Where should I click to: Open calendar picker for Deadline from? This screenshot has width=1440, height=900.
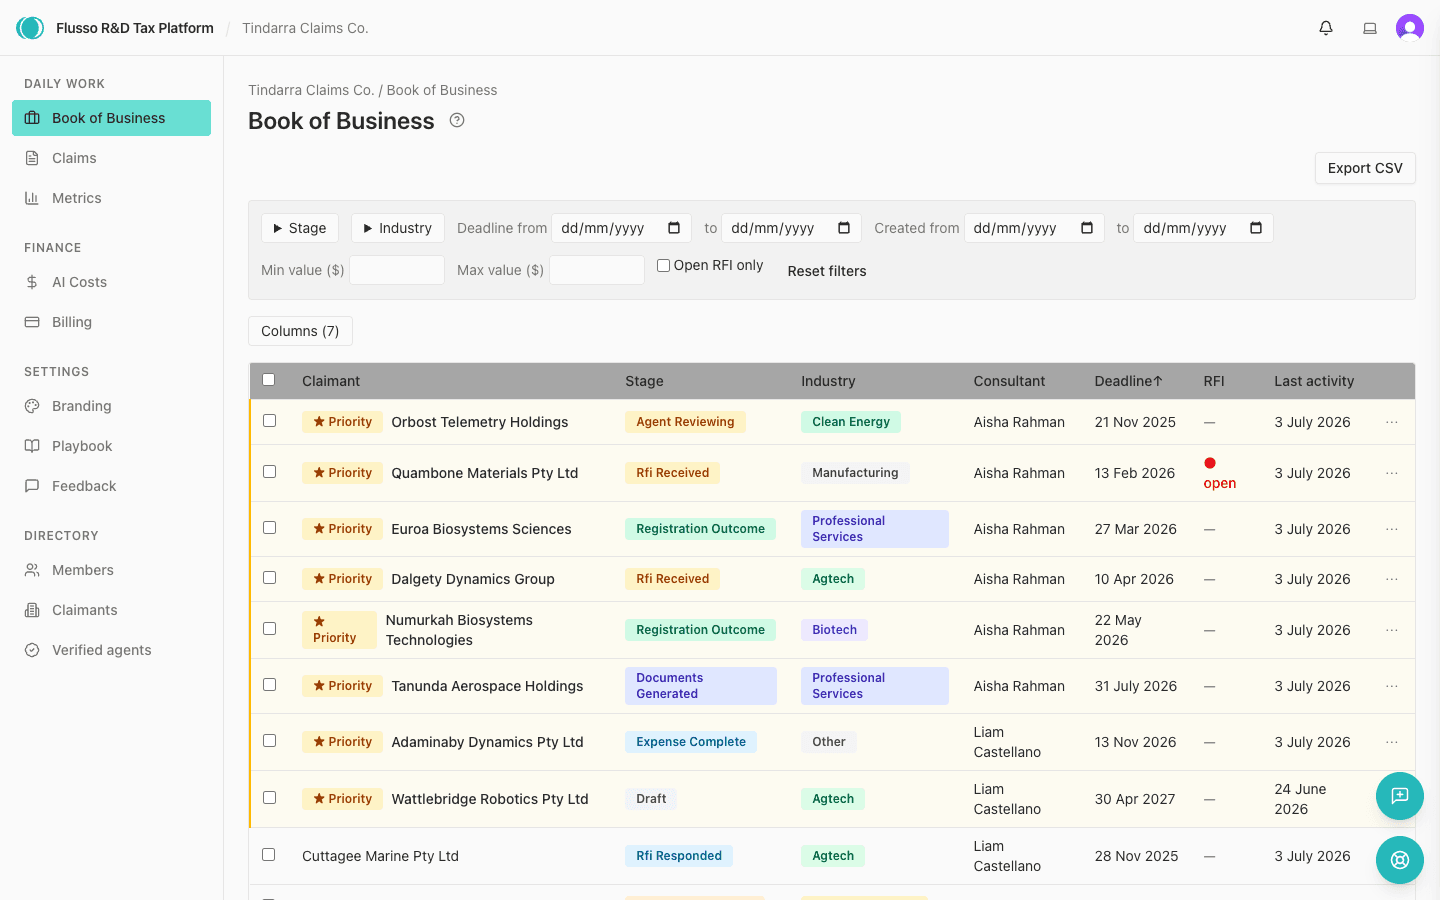[x=674, y=228]
